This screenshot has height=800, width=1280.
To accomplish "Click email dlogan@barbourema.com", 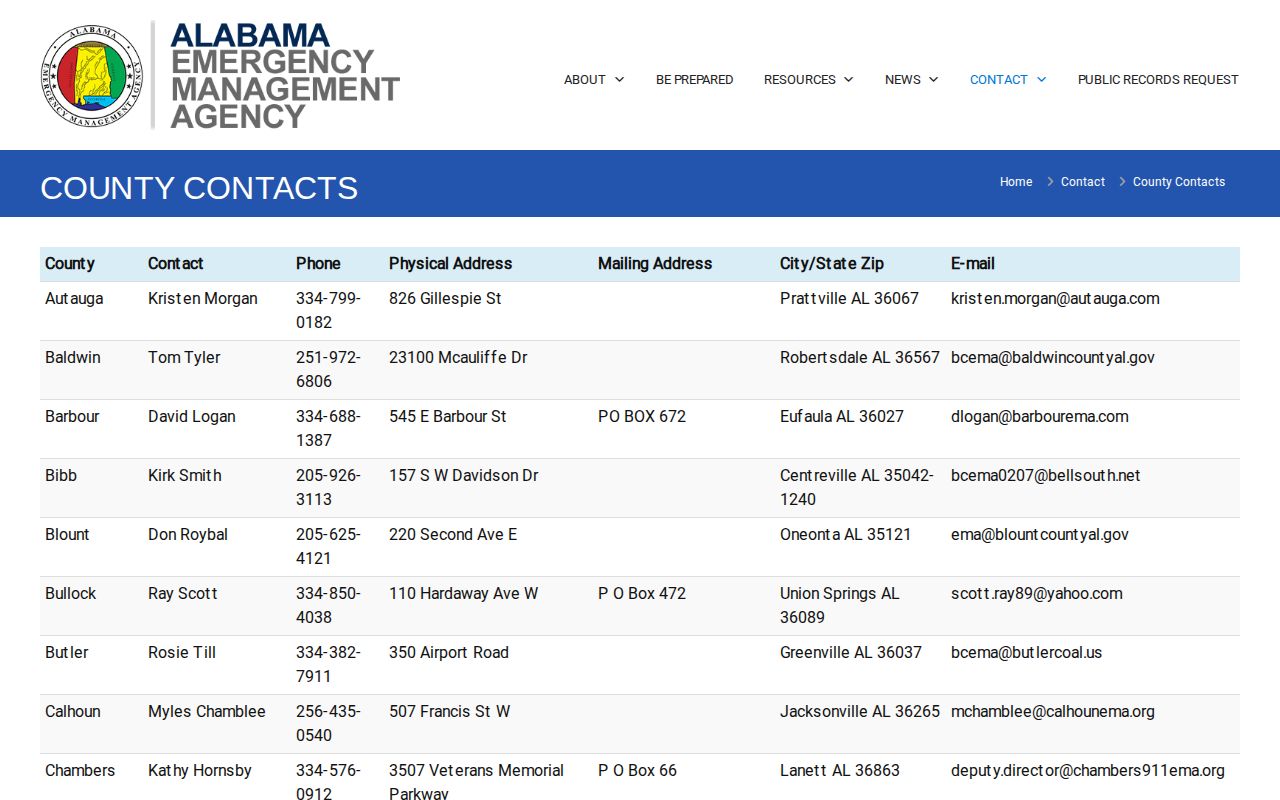I will point(1040,417).
